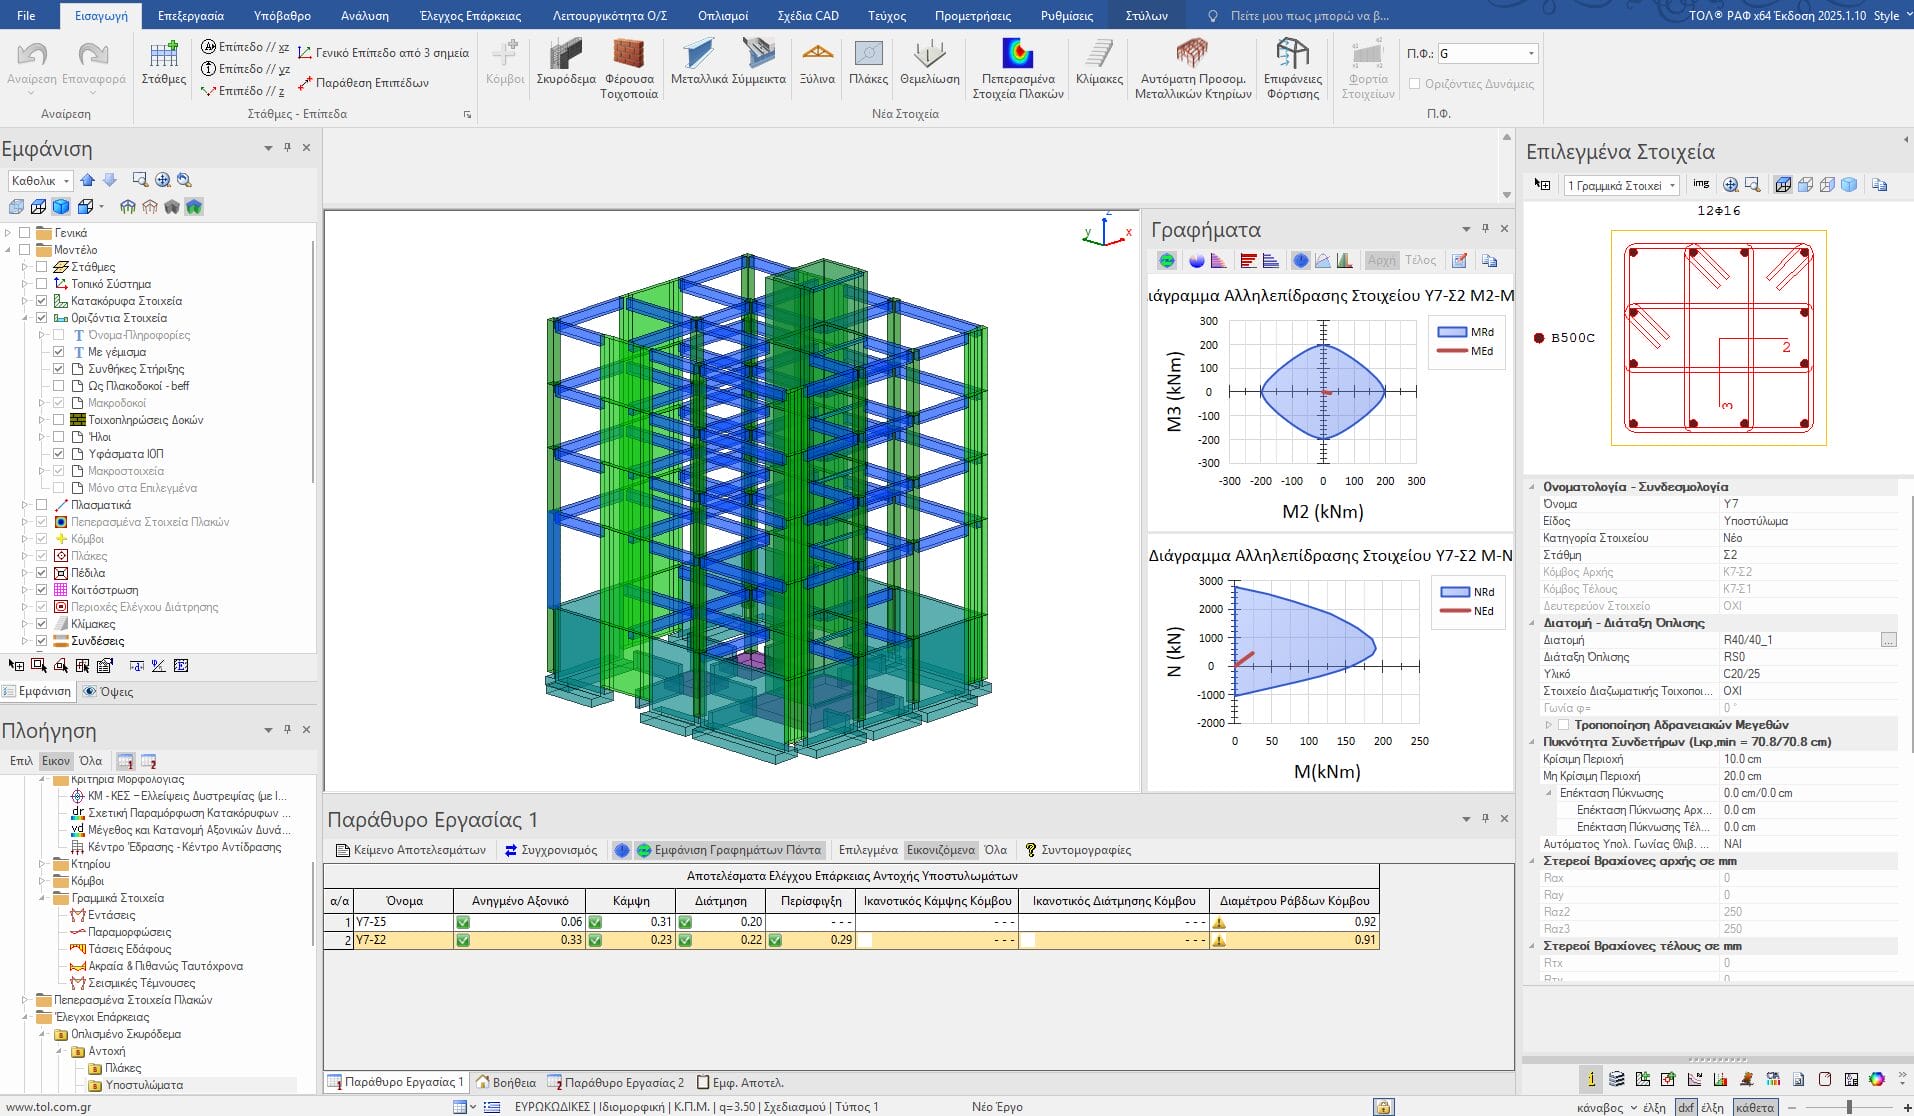Image resolution: width=1914 pixels, height=1116 pixels.
Task: Click the Κείμενο Αποτελεσμάτων button
Action: [x=410, y=850]
